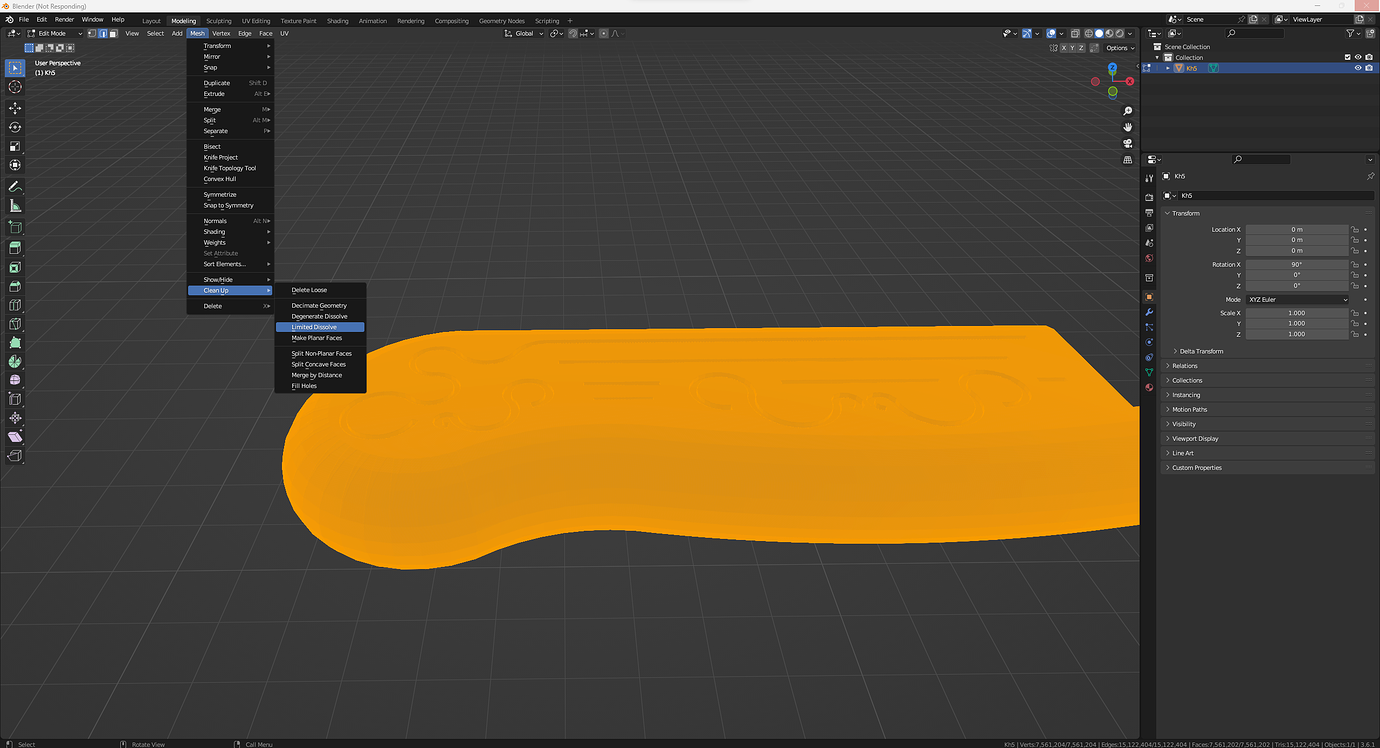This screenshot has width=1380, height=748.
Task: Toggle X-Ray display
Action: point(1075,33)
